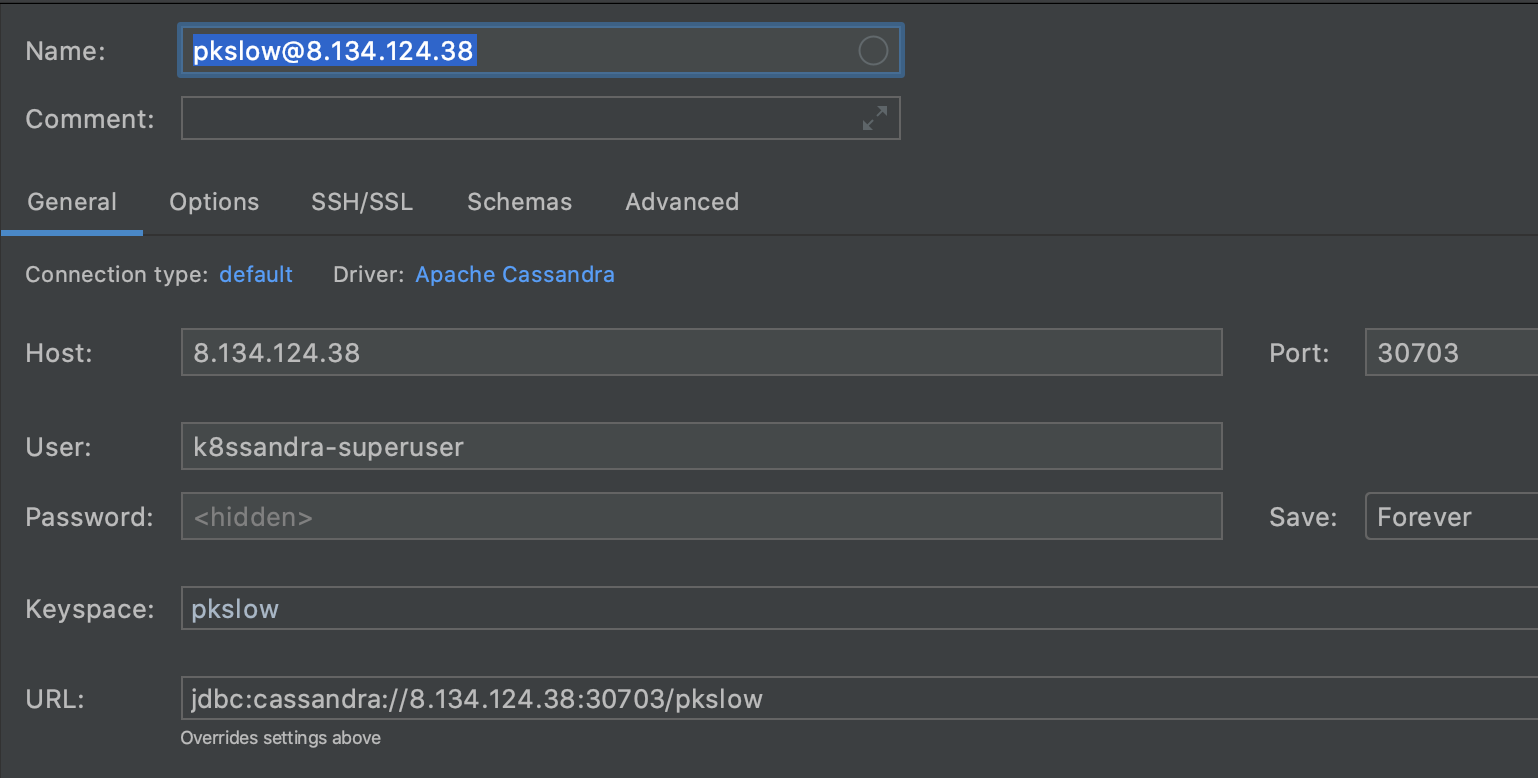The image size is (1538, 778).
Task: Open the SSH/SSL tab
Action: [x=362, y=202]
